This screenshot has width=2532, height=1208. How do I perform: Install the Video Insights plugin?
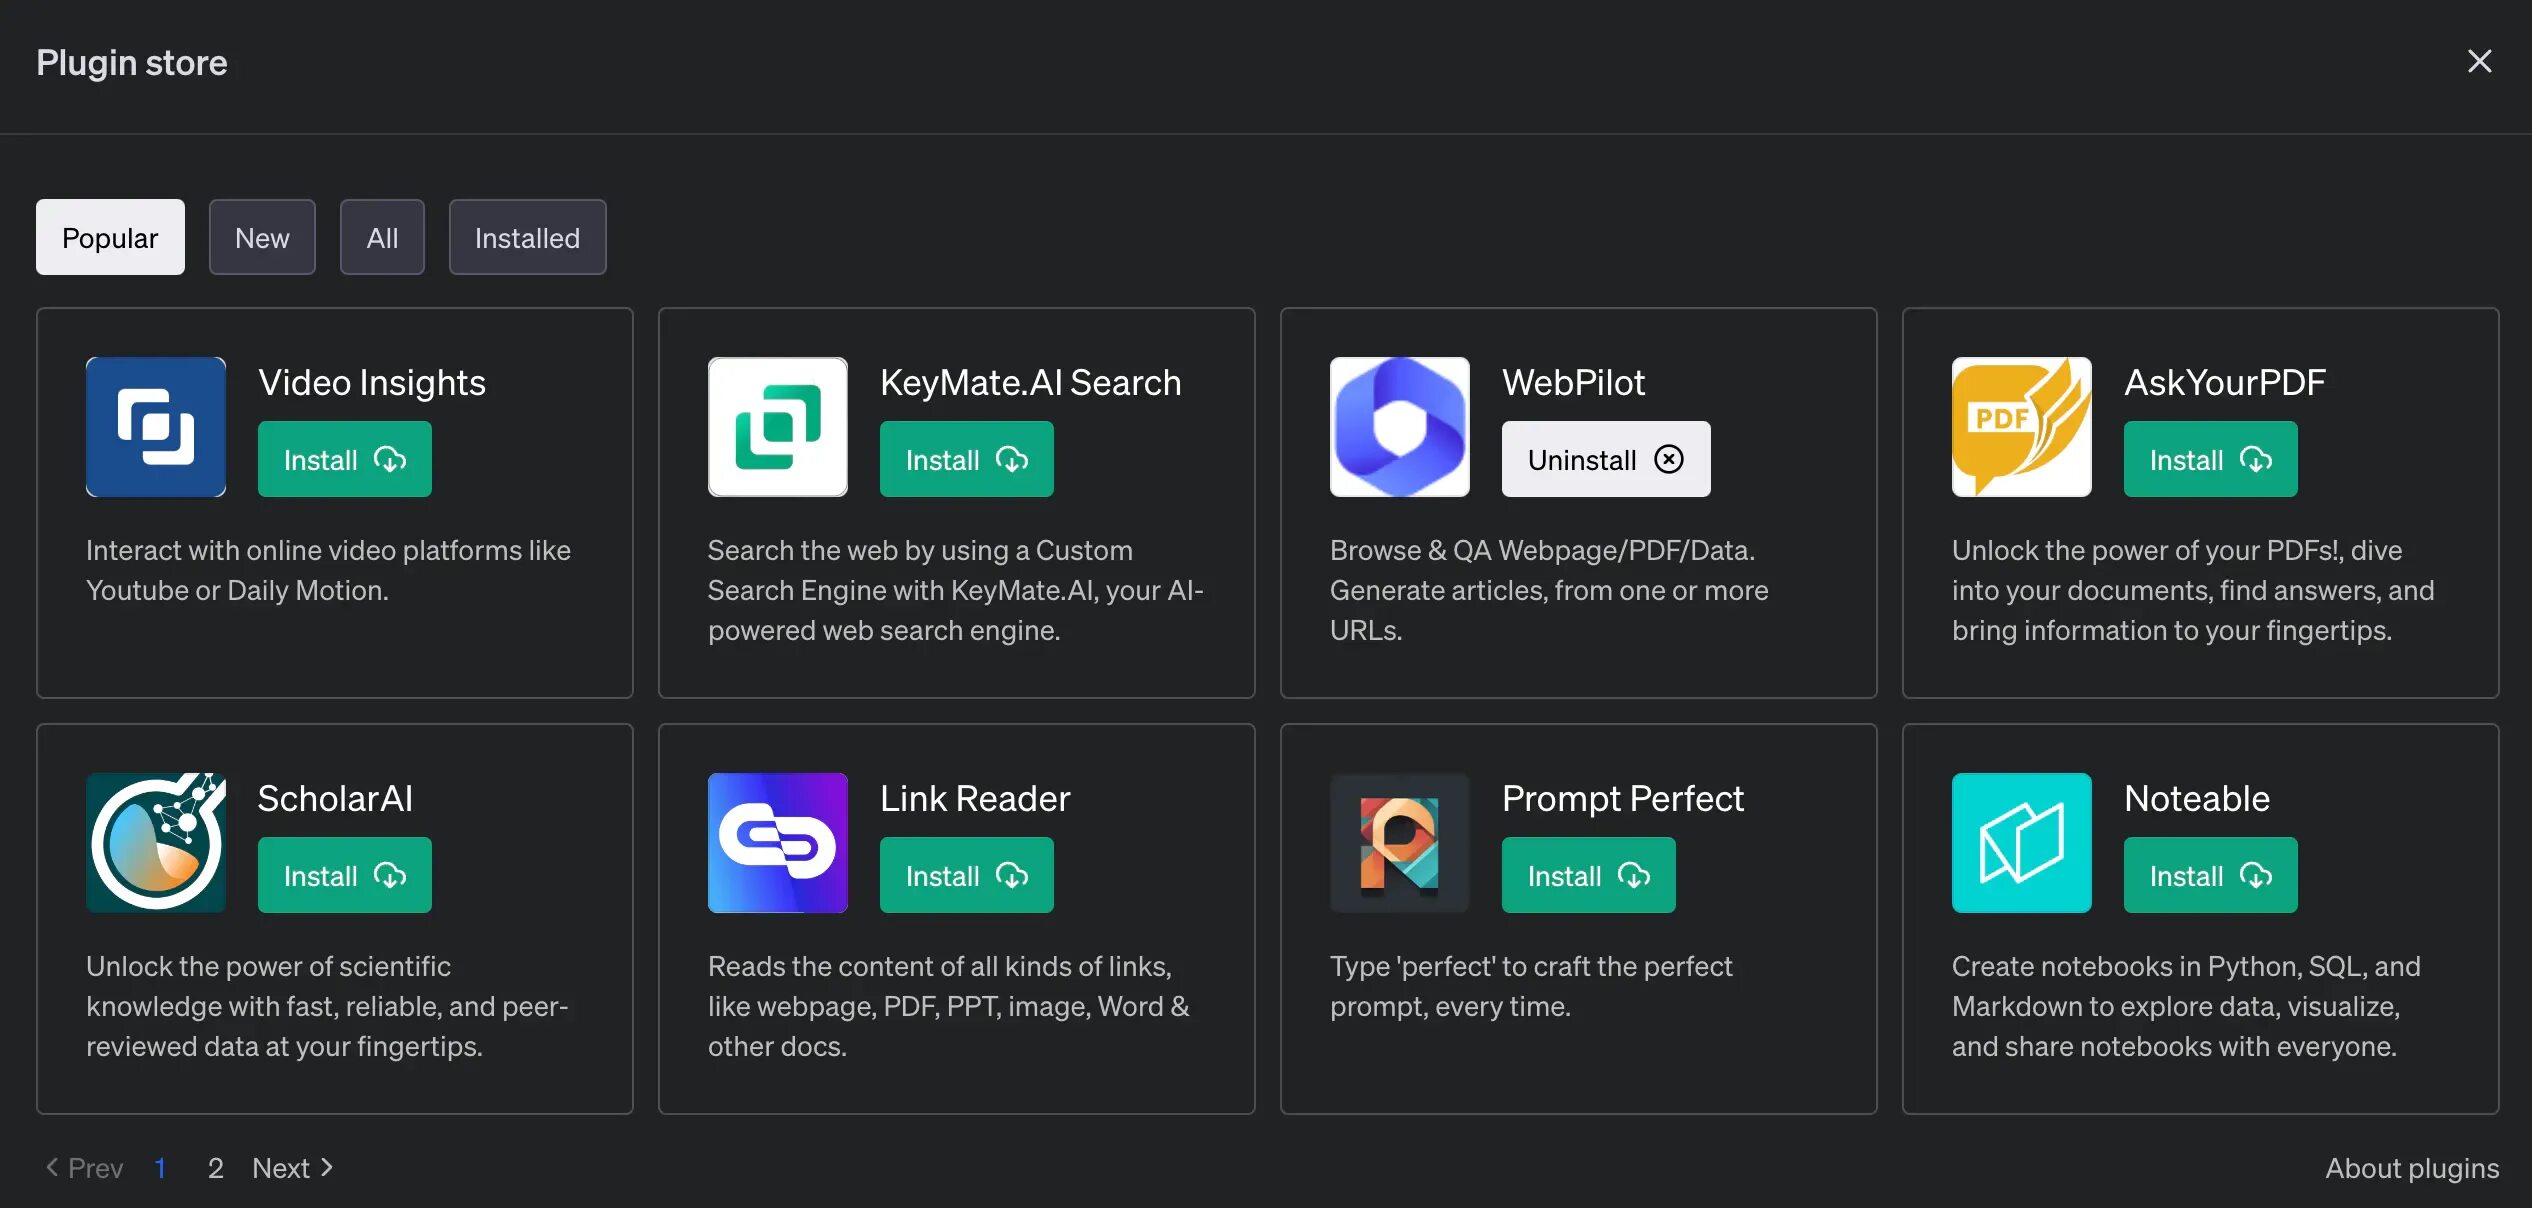(345, 460)
